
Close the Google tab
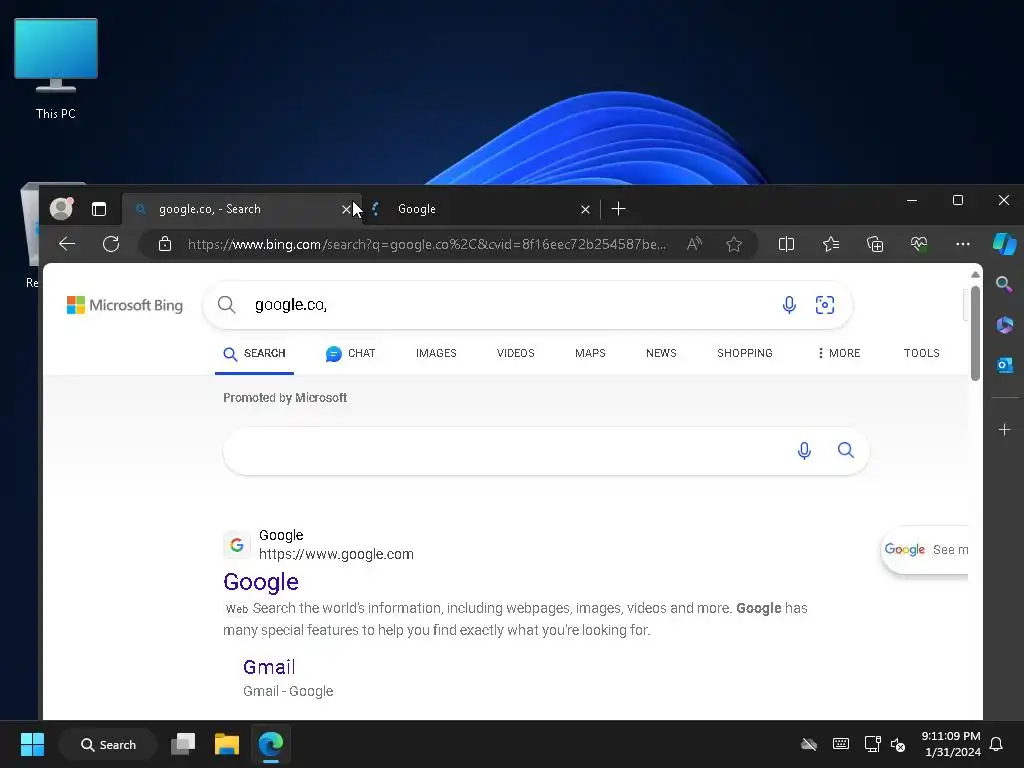coord(585,210)
